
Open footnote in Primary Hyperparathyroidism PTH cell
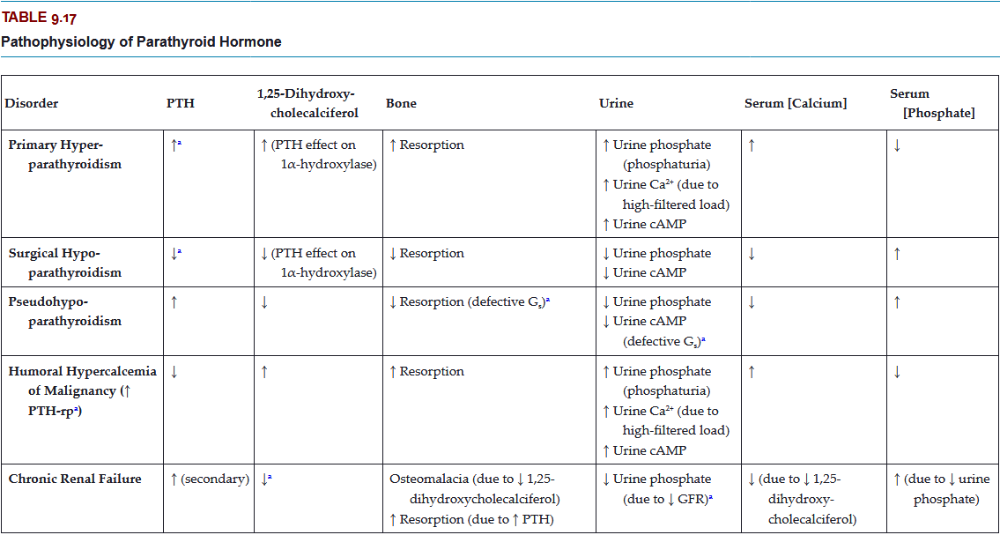tap(180, 144)
